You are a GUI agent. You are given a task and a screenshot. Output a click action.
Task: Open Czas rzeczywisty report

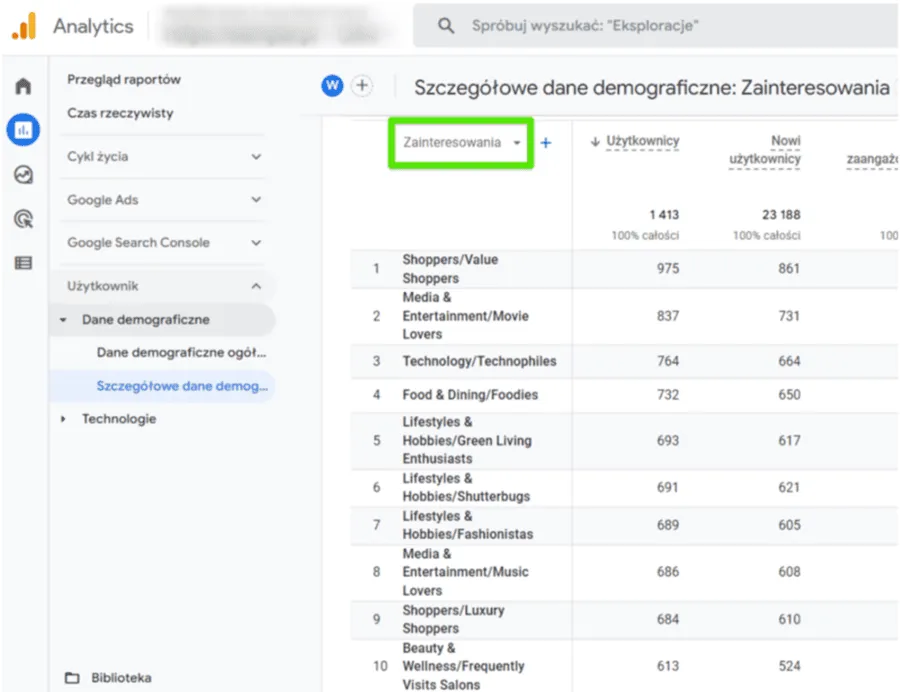tap(120, 113)
